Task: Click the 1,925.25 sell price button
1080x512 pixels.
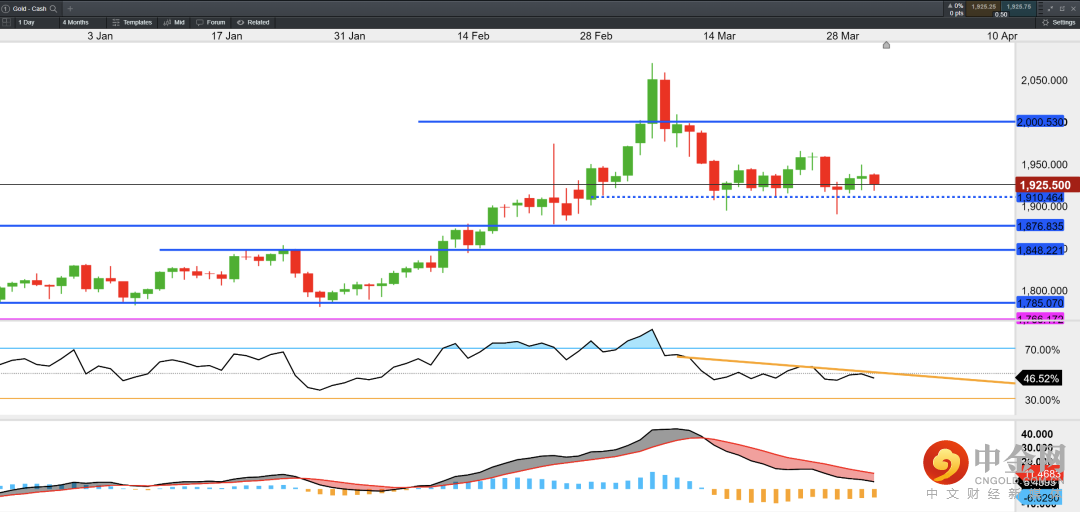Action: (x=984, y=7)
